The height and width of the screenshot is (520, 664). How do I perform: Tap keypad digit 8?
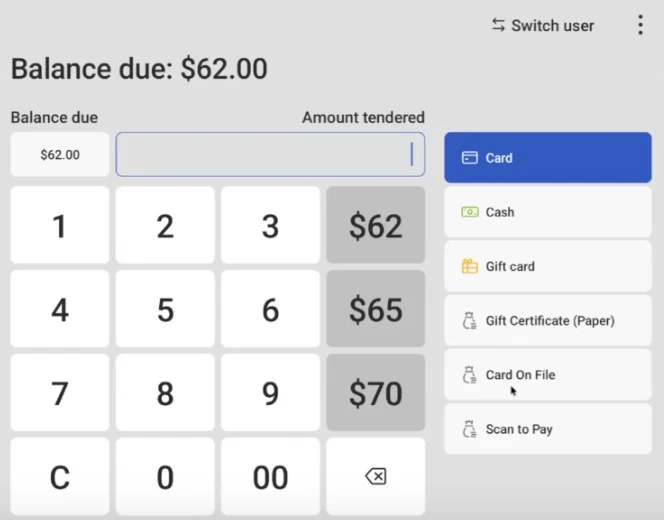pos(165,393)
